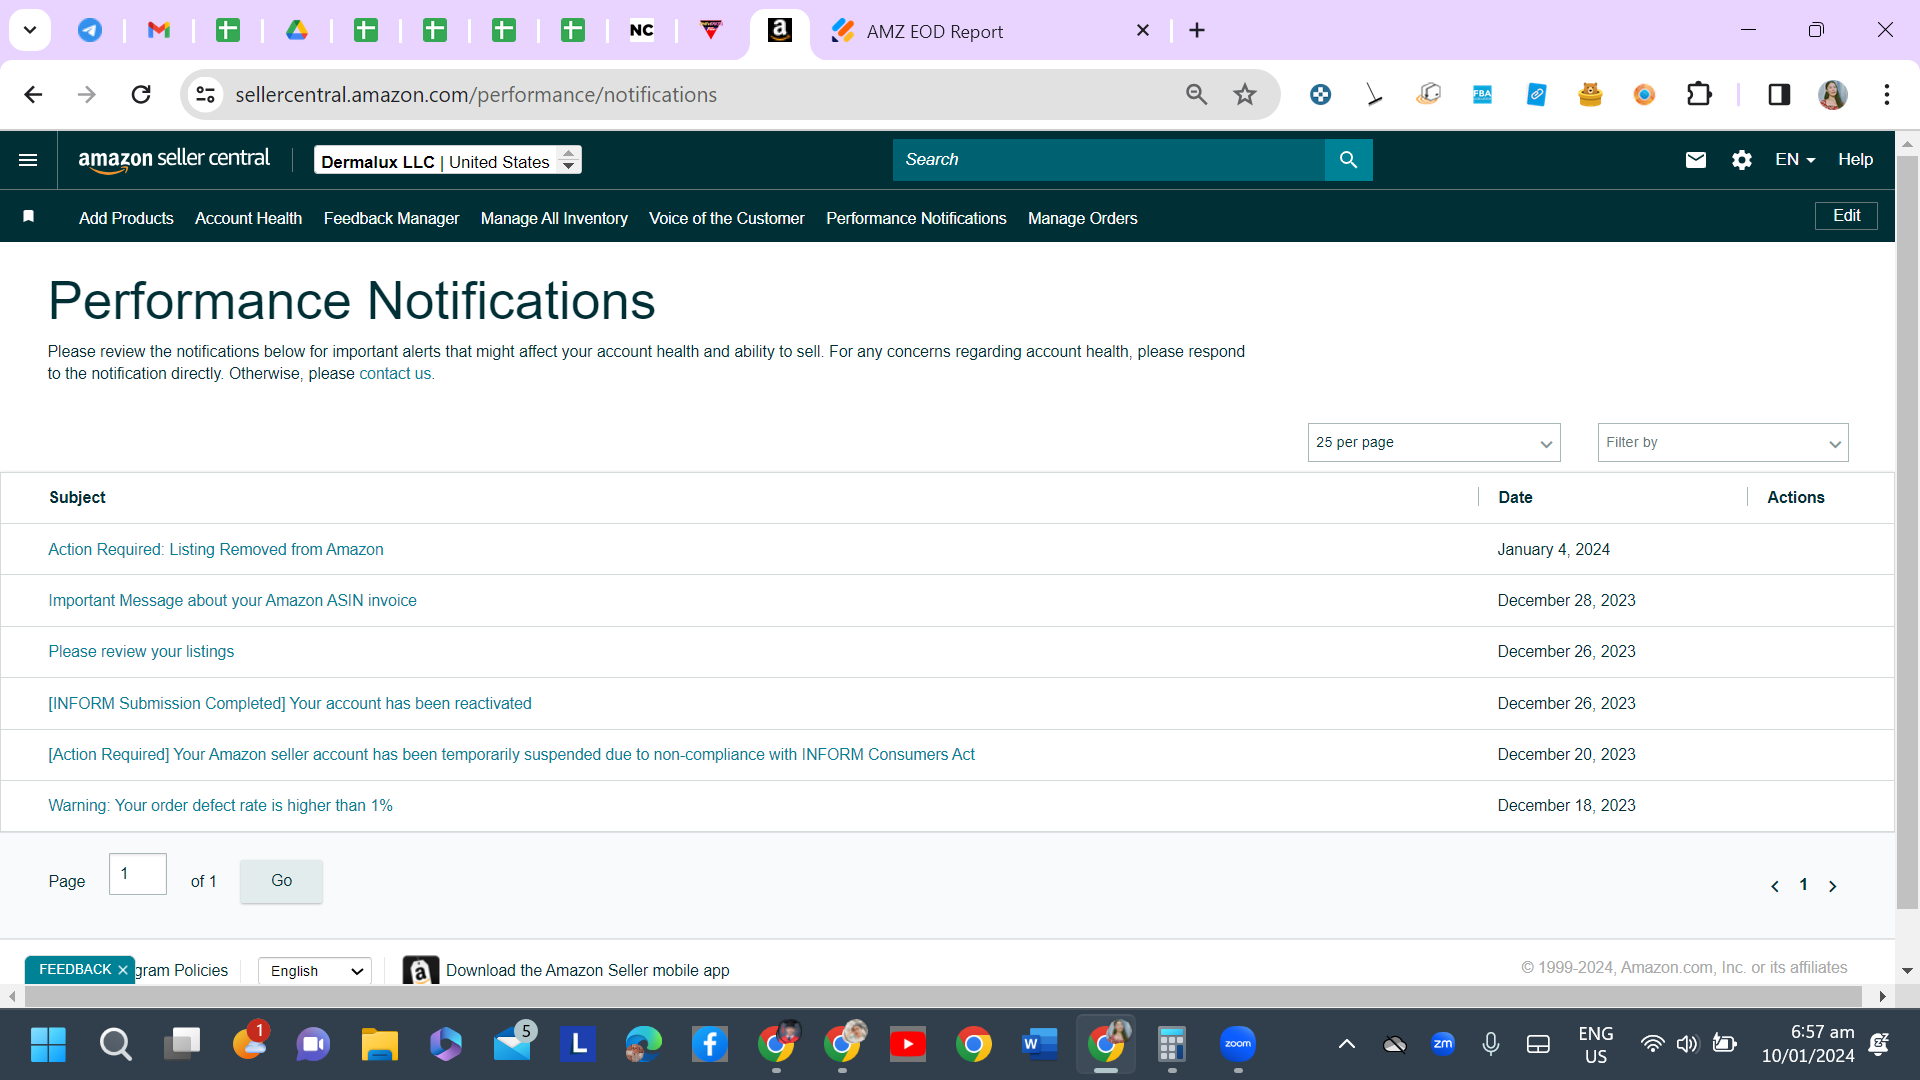
Task: Click the Amazon Seller Central logo
Action: pos(174,160)
